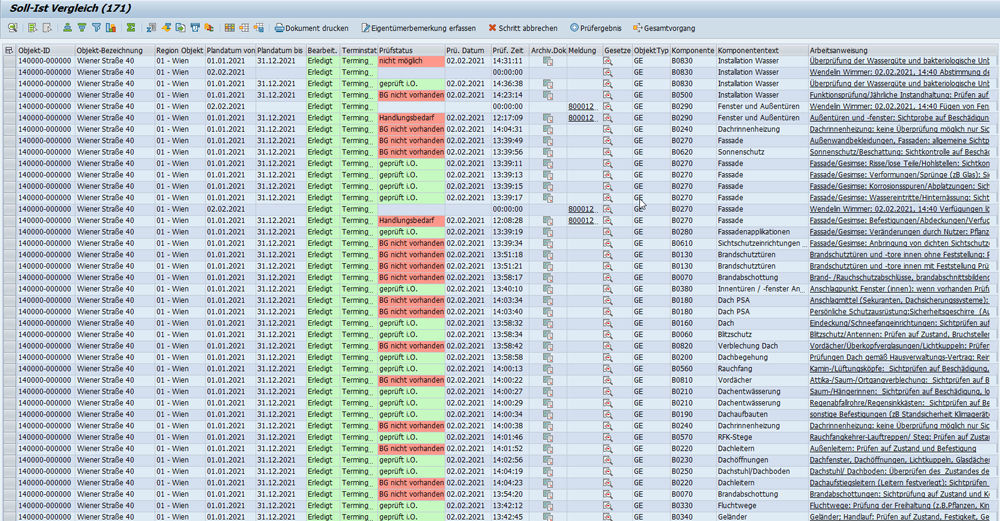
Task: Click Eigentümerbemerkung erfassen button
Action: tap(418, 27)
